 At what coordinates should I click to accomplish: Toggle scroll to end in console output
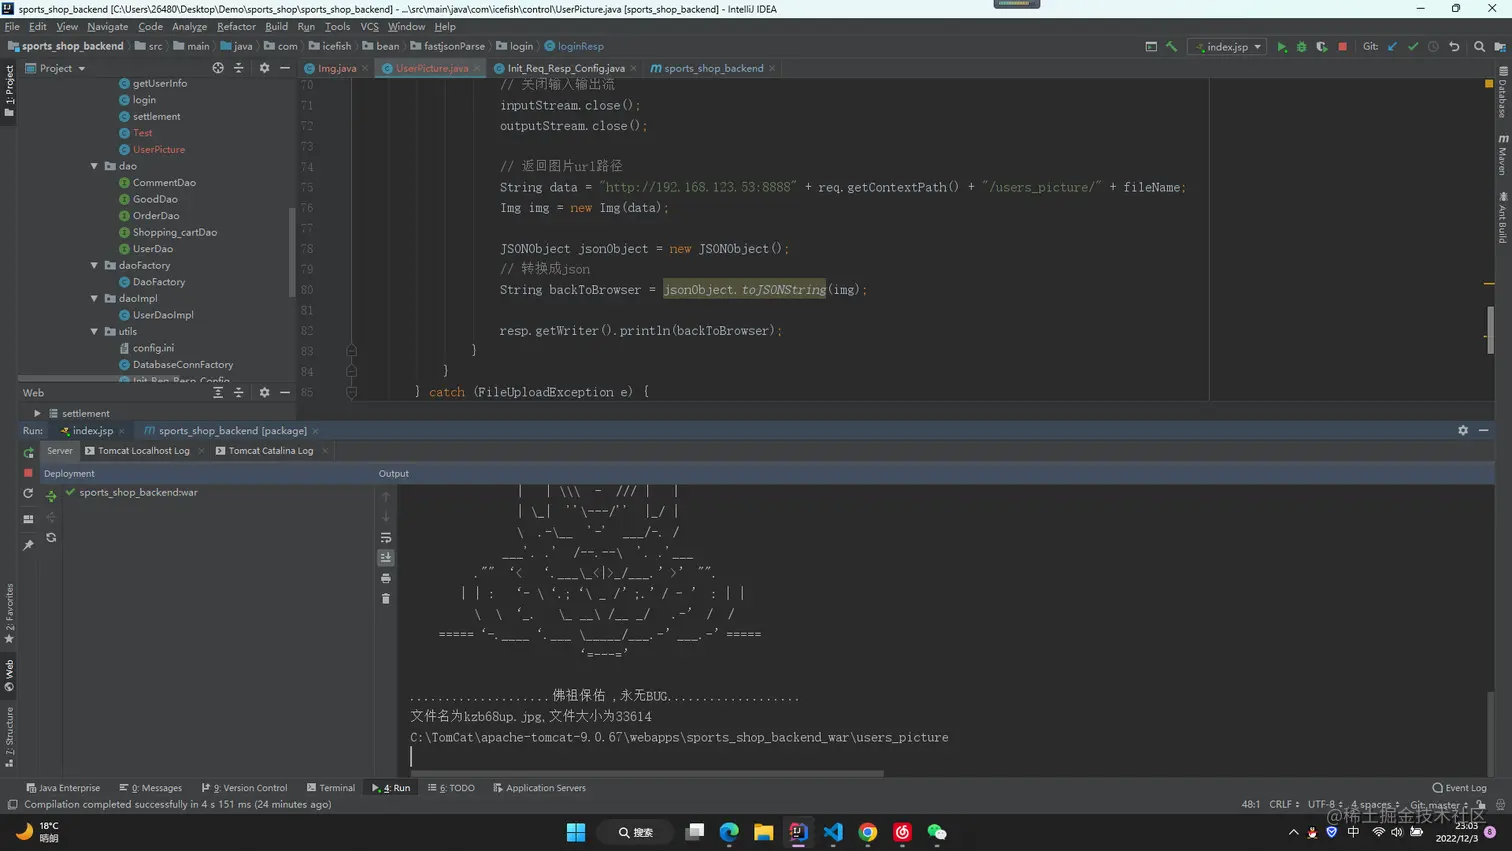tap(386, 558)
